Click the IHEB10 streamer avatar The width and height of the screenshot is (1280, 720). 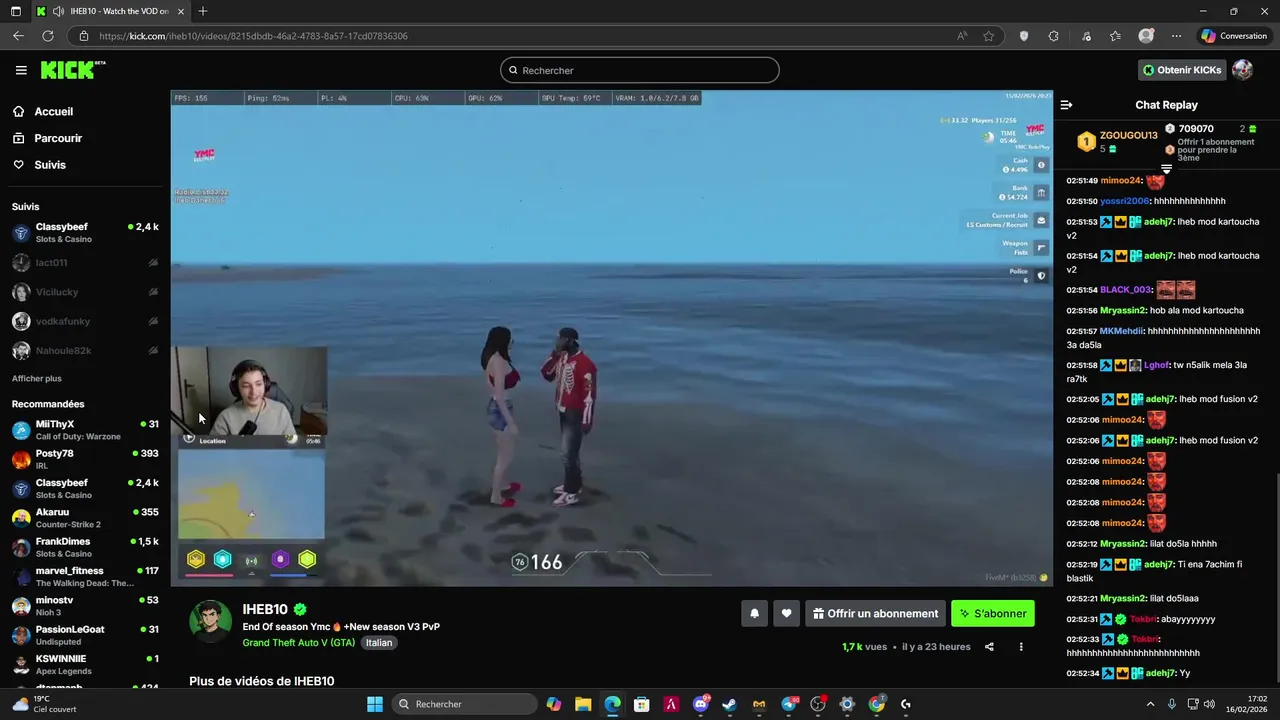click(x=211, y=622)
